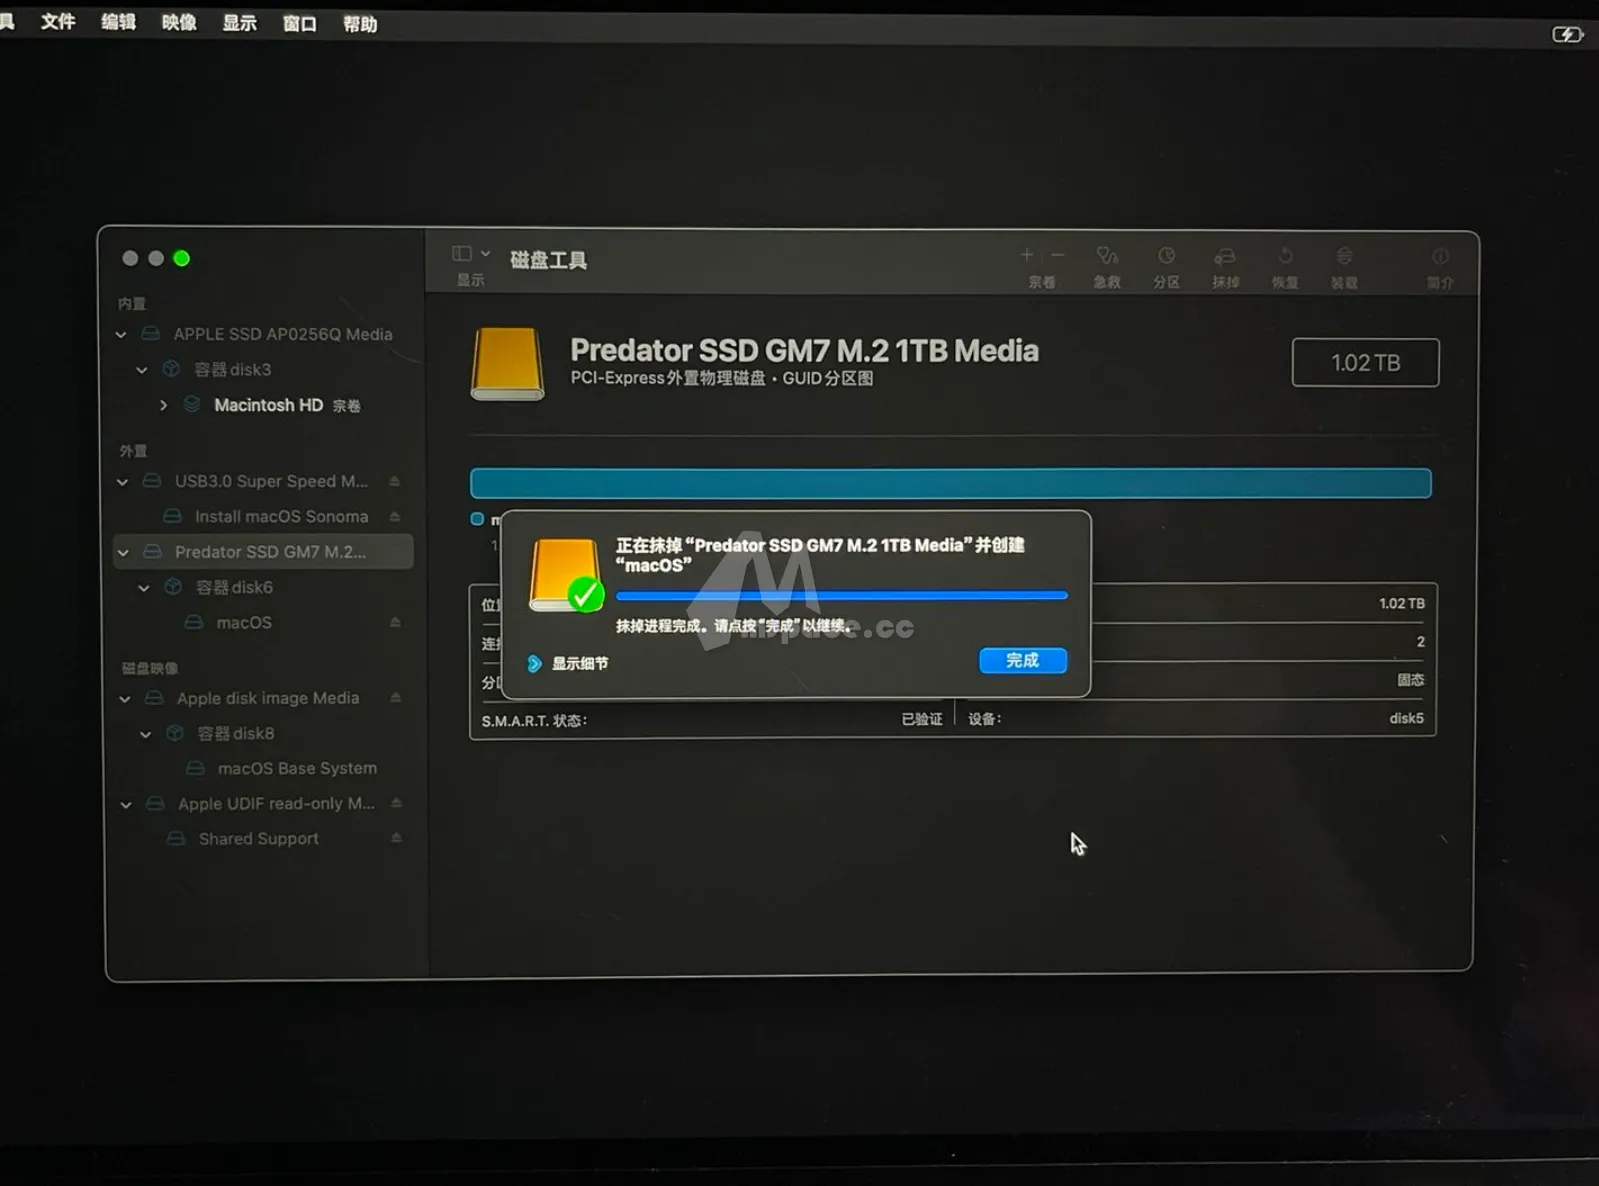Collapse 容器 disk8 chevron
Viewport: 1599px width, 1186px height.
coord(146,733)
